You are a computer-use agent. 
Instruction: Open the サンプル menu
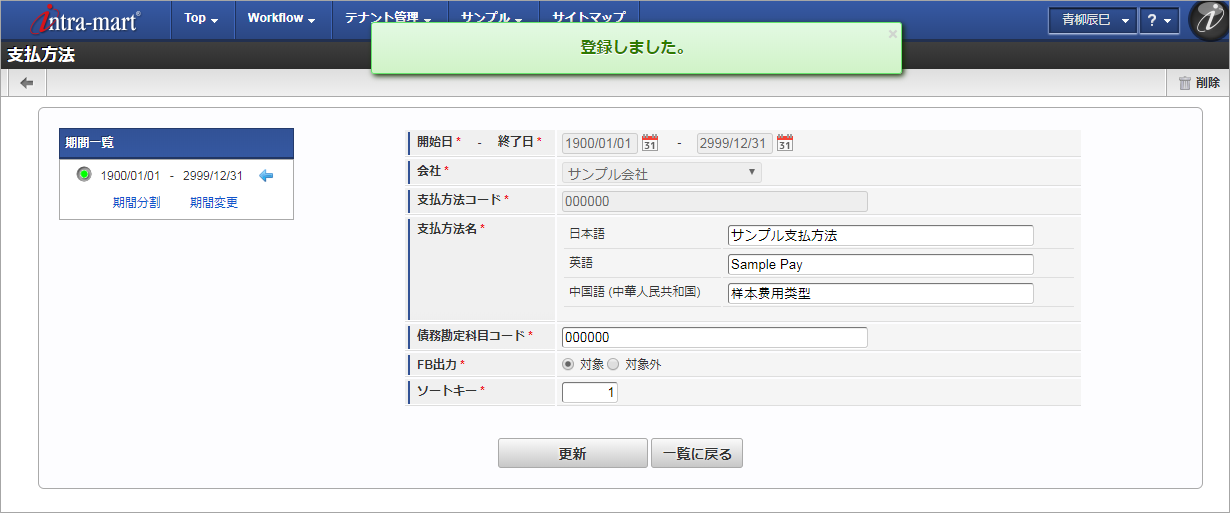pyautogui.click(x=492, y=18)
